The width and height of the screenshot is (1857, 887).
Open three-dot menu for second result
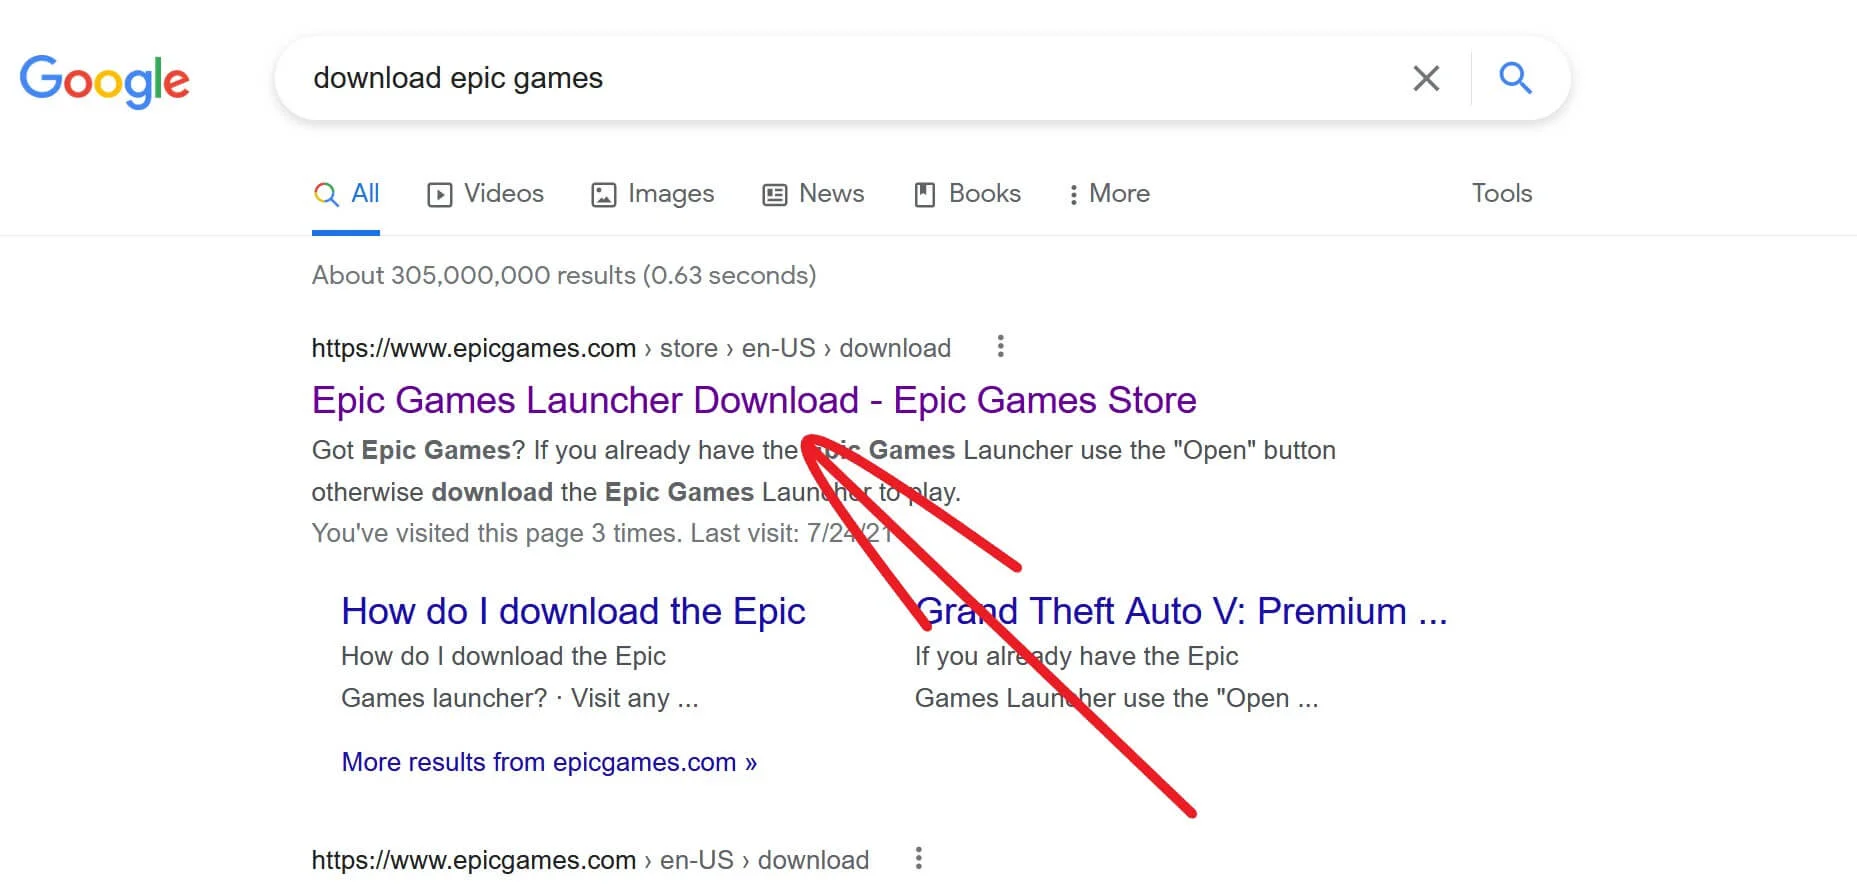[918, 858]
